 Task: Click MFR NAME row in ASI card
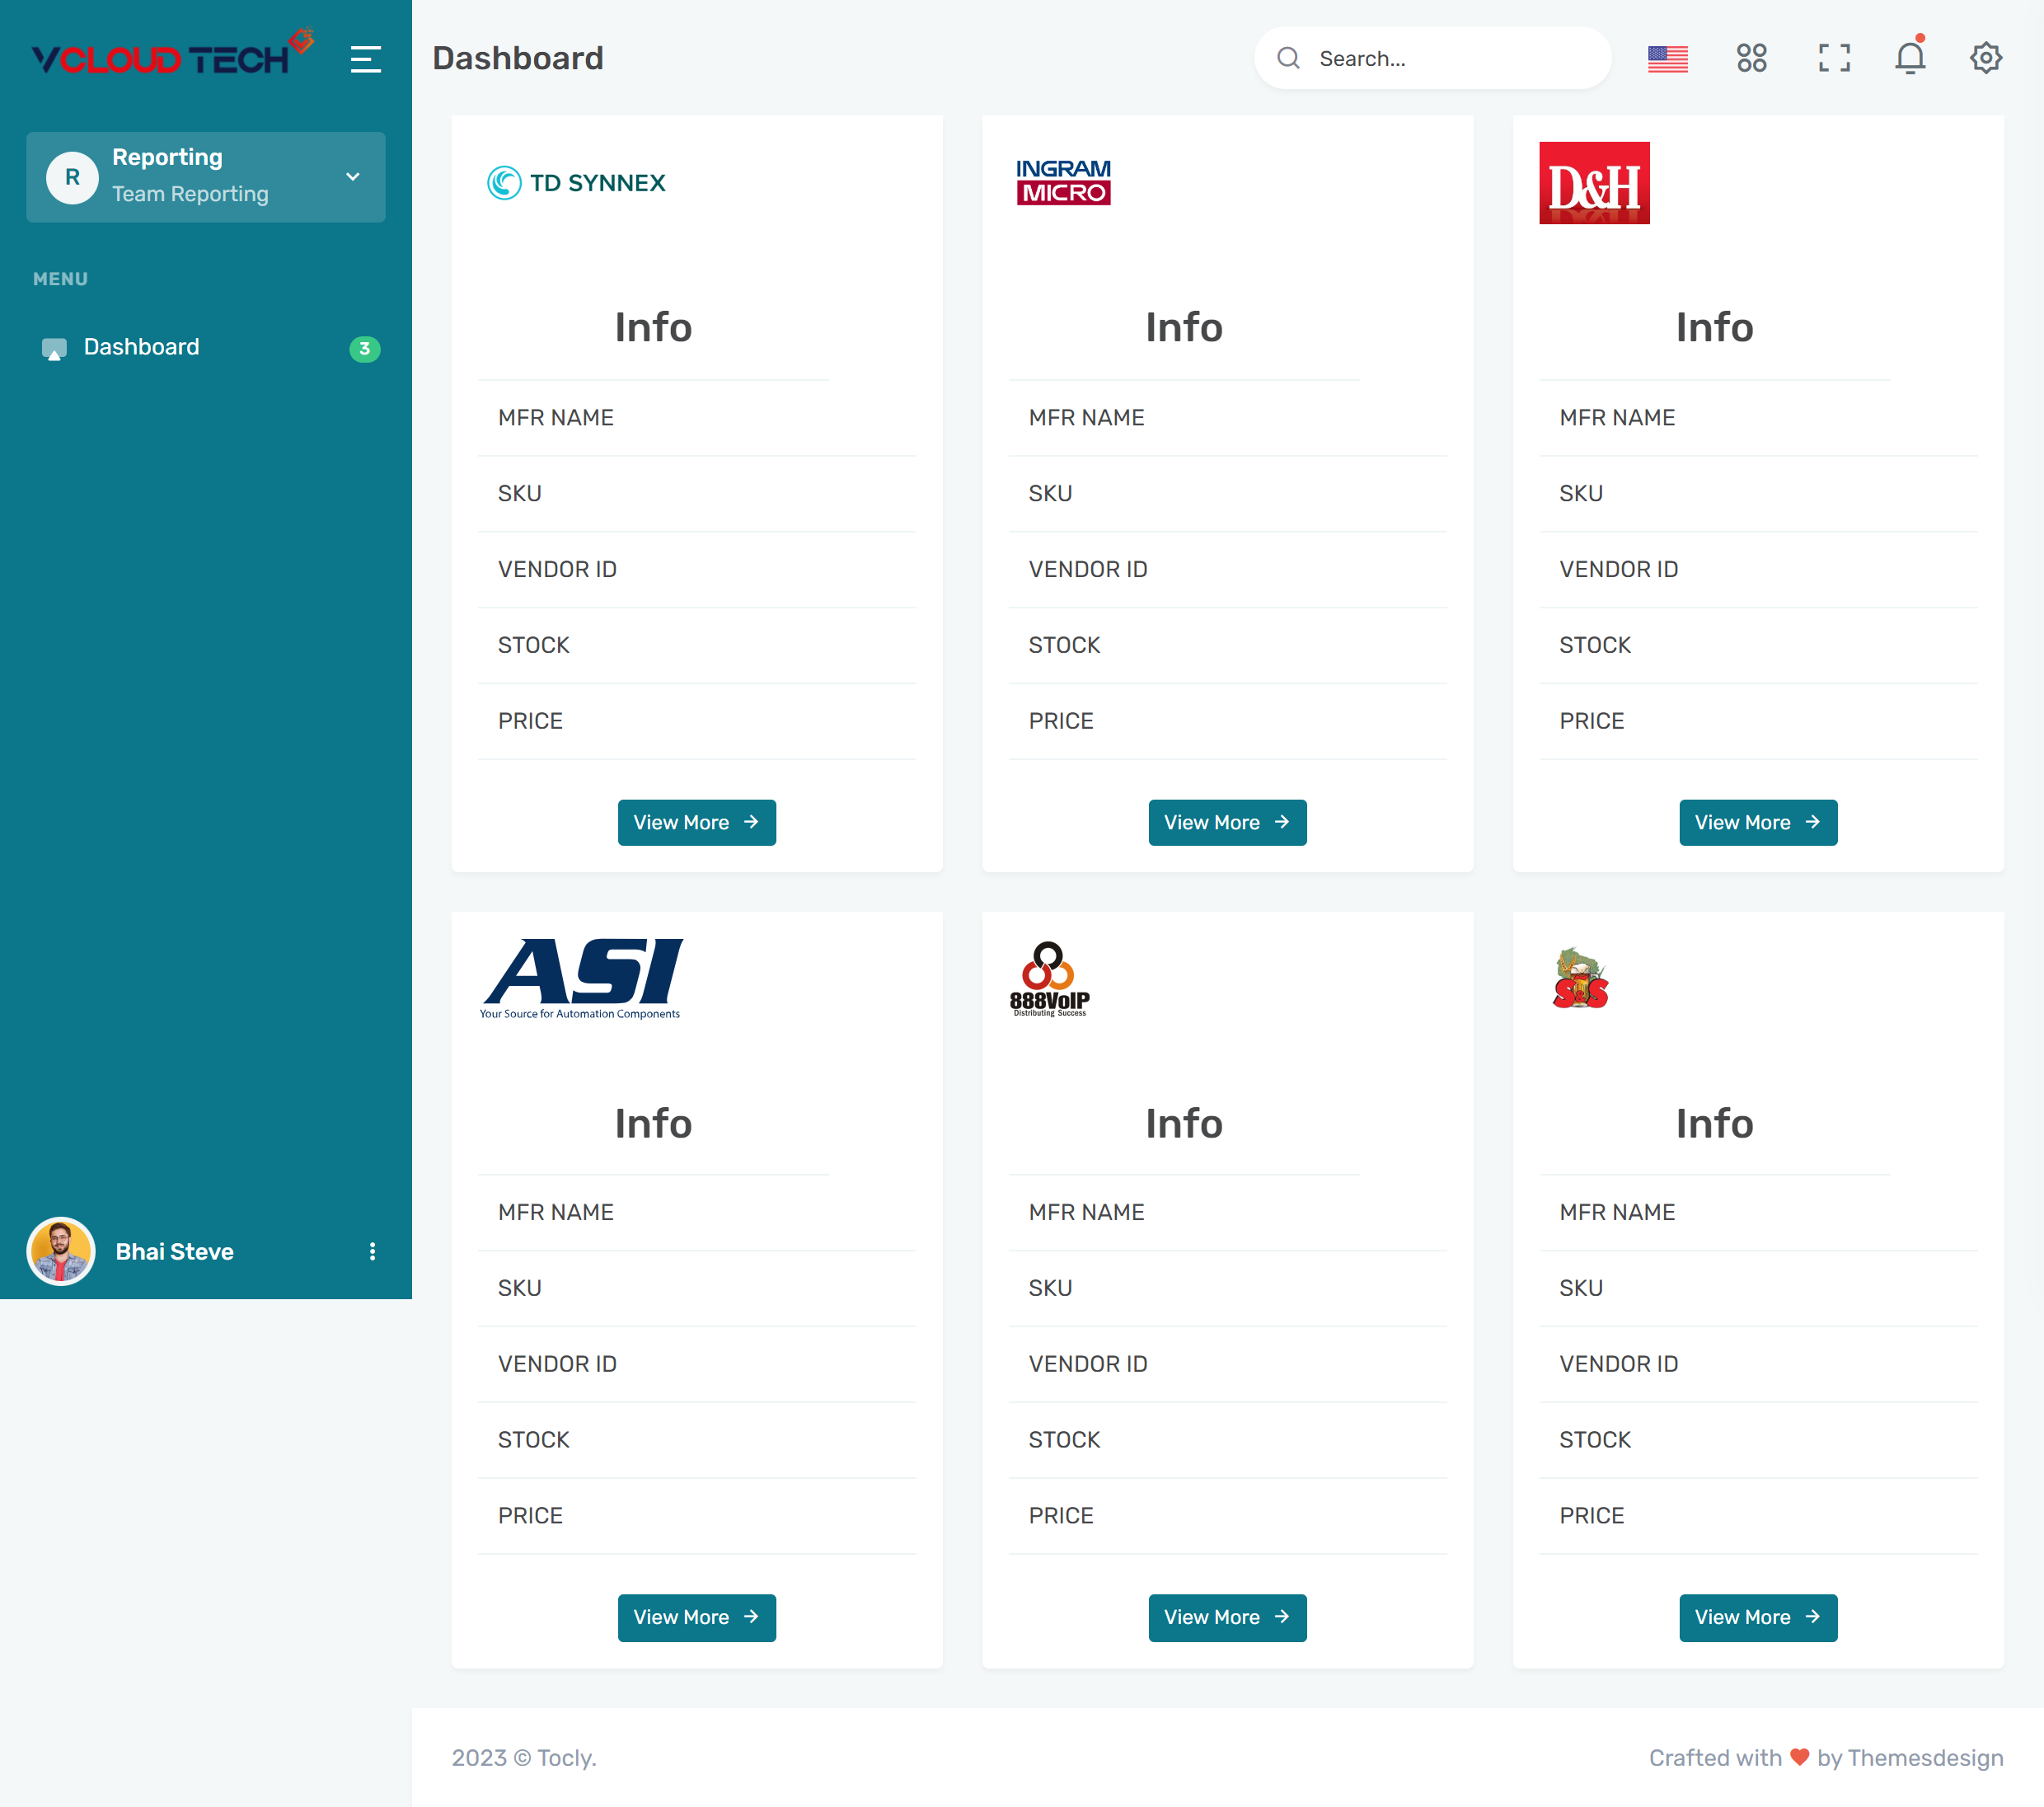[697, 1213]
